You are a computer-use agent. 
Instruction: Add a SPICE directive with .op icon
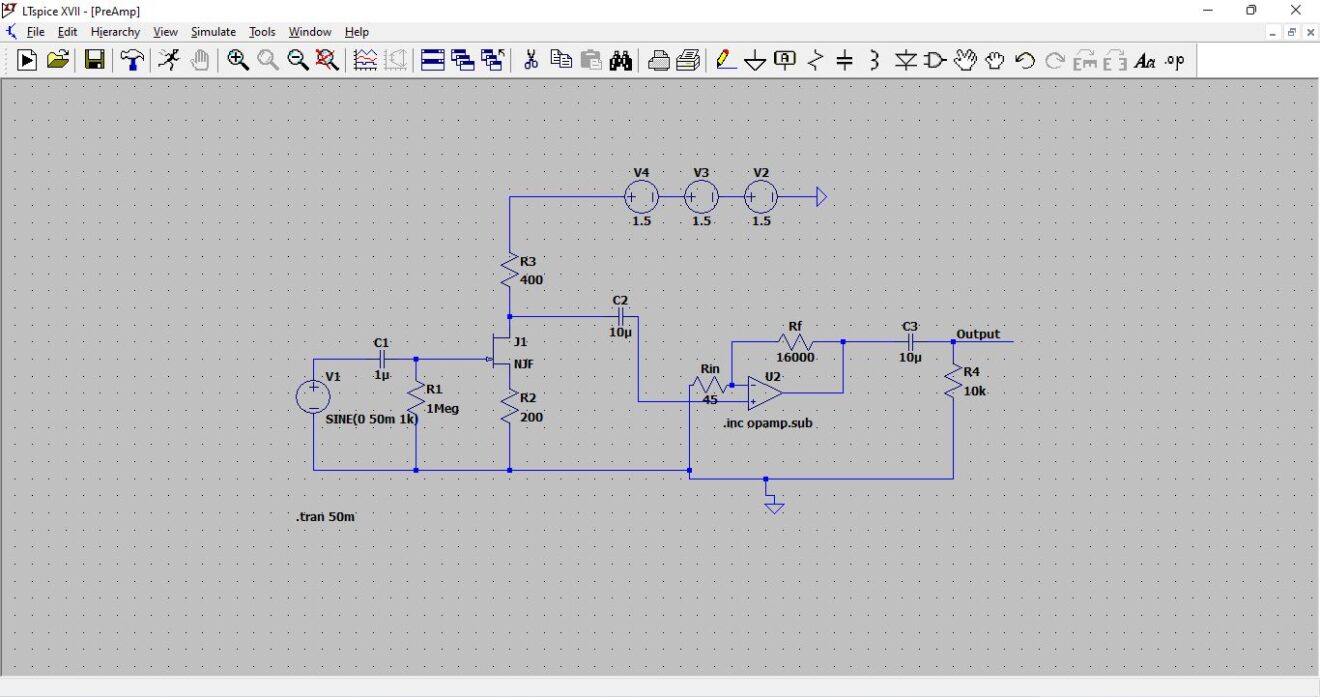1174,60
